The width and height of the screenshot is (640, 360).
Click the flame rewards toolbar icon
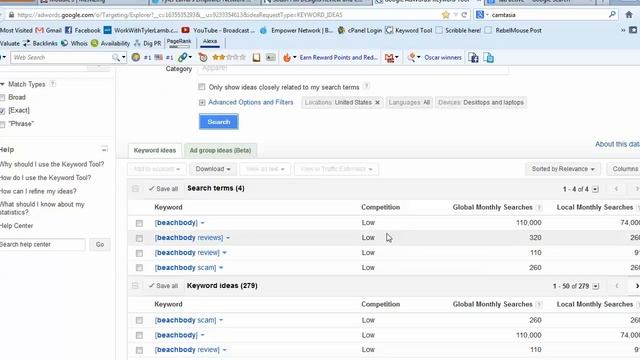[287, 58]
